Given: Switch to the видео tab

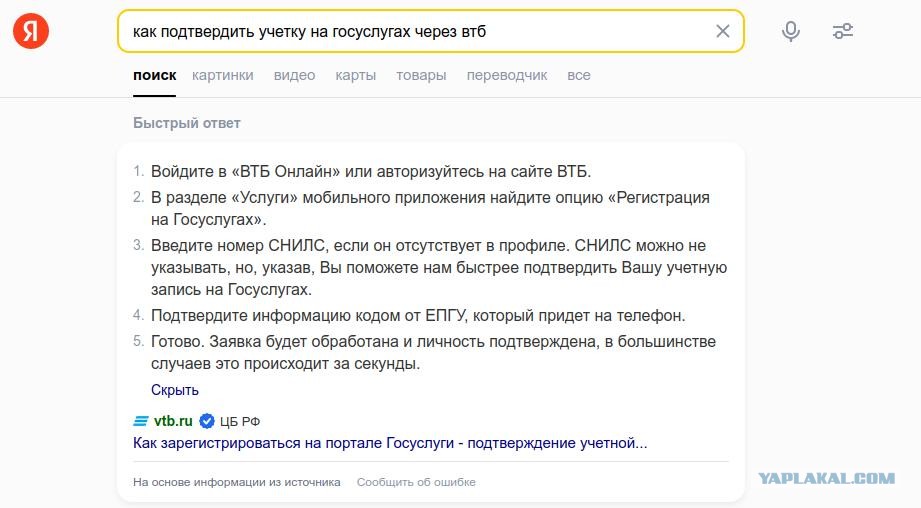Looking at the screenshot, I should click(x=294, y=76).
